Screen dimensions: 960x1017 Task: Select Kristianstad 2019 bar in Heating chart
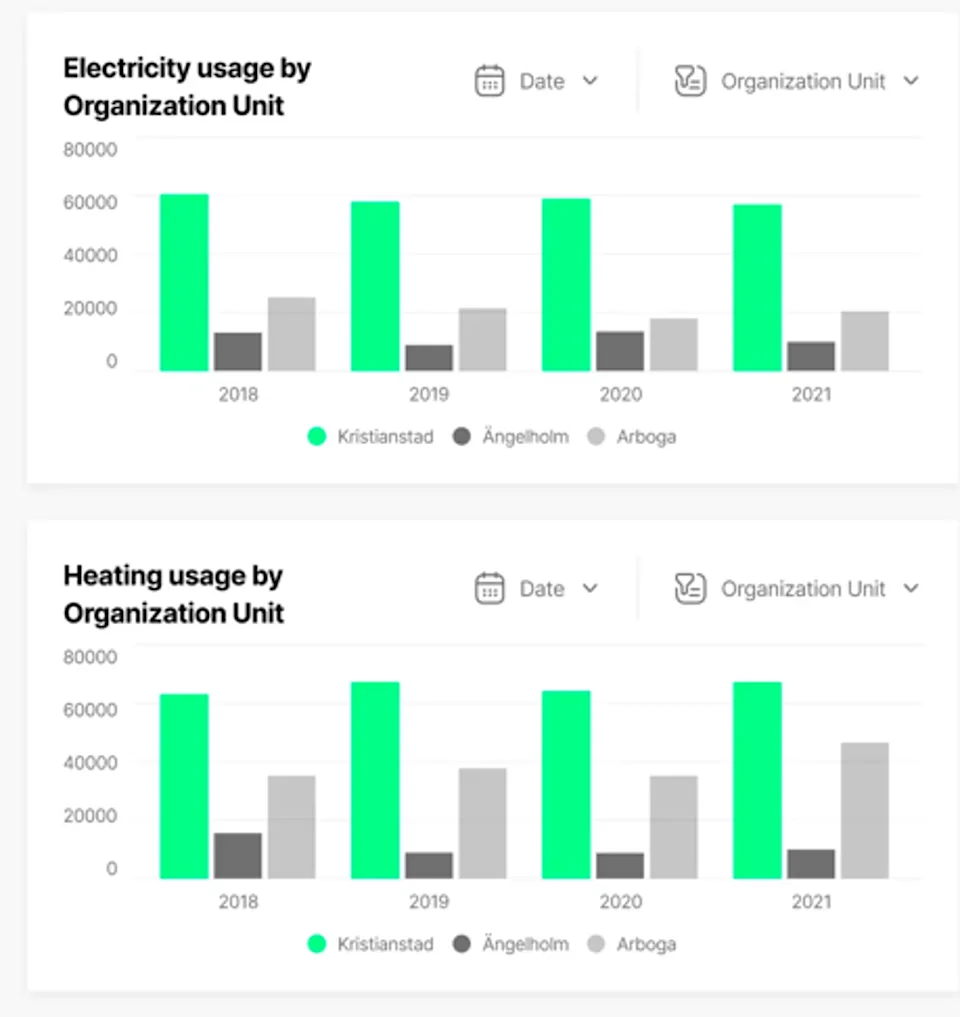coord(375,780)
